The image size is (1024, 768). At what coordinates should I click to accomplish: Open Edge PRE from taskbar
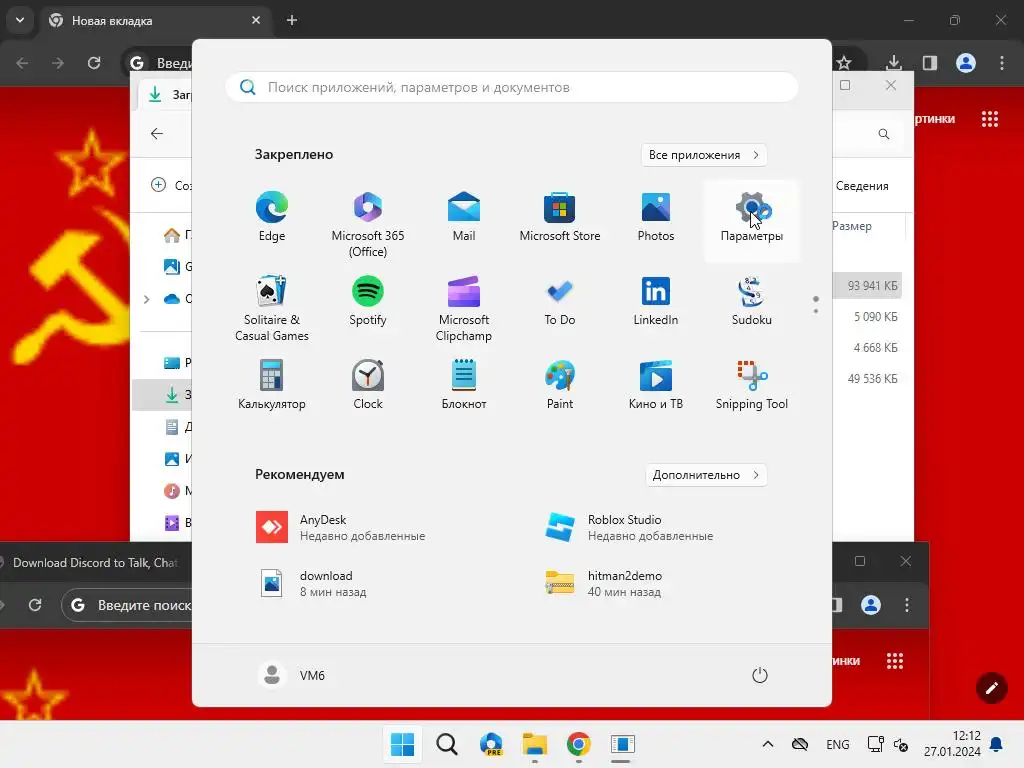(x=491, y=744)
